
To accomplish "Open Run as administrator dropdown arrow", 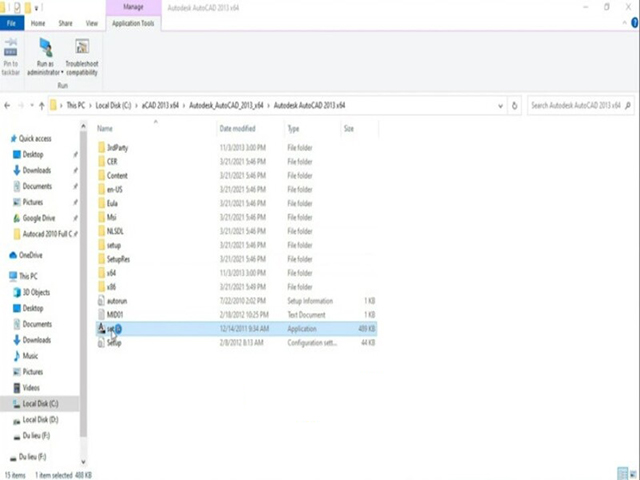I will (x=62, y=73).
